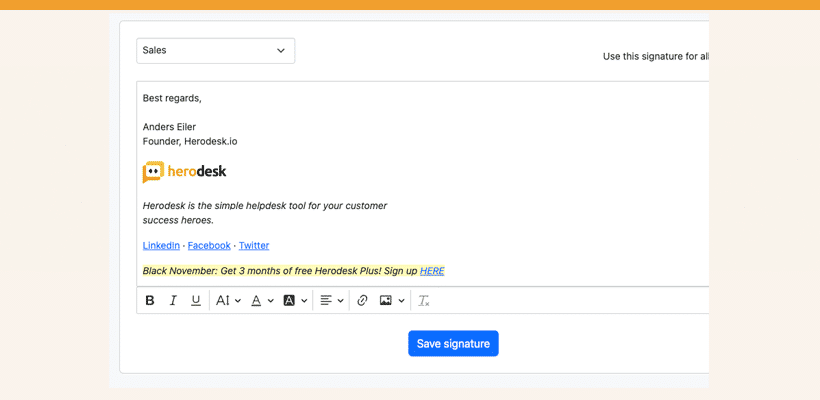Image resolution: width=820 pixels, height=400 pixels.
Task: Toggle underline formatting in signature toolbar
Action: [x=196, y=301]
